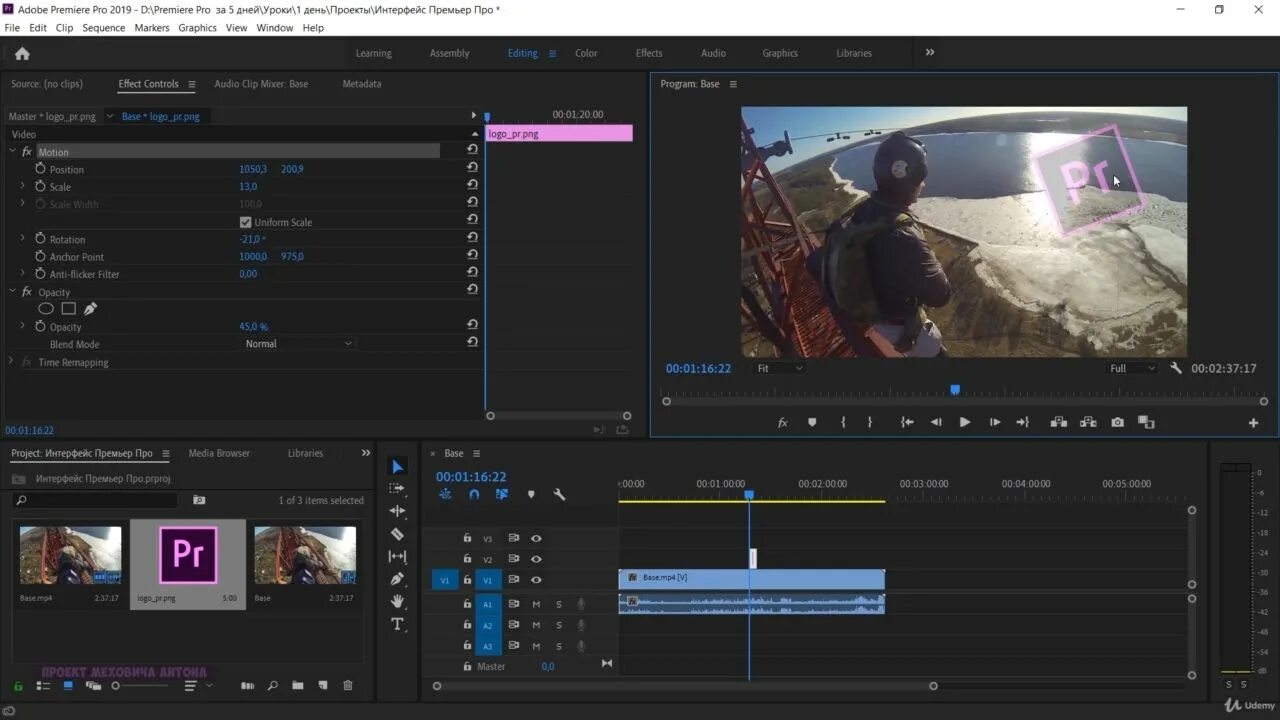Viewport: 1280px width, 720px height.
Task: Open the Sequence menu
Action: click(x=103, y=28)
